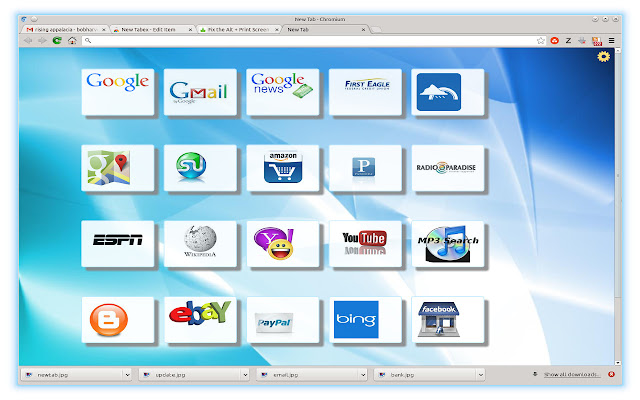This screenshot has width=640, height=400.
Task: Switch to the rising appalacia Gmail tab
Action: 65,29
